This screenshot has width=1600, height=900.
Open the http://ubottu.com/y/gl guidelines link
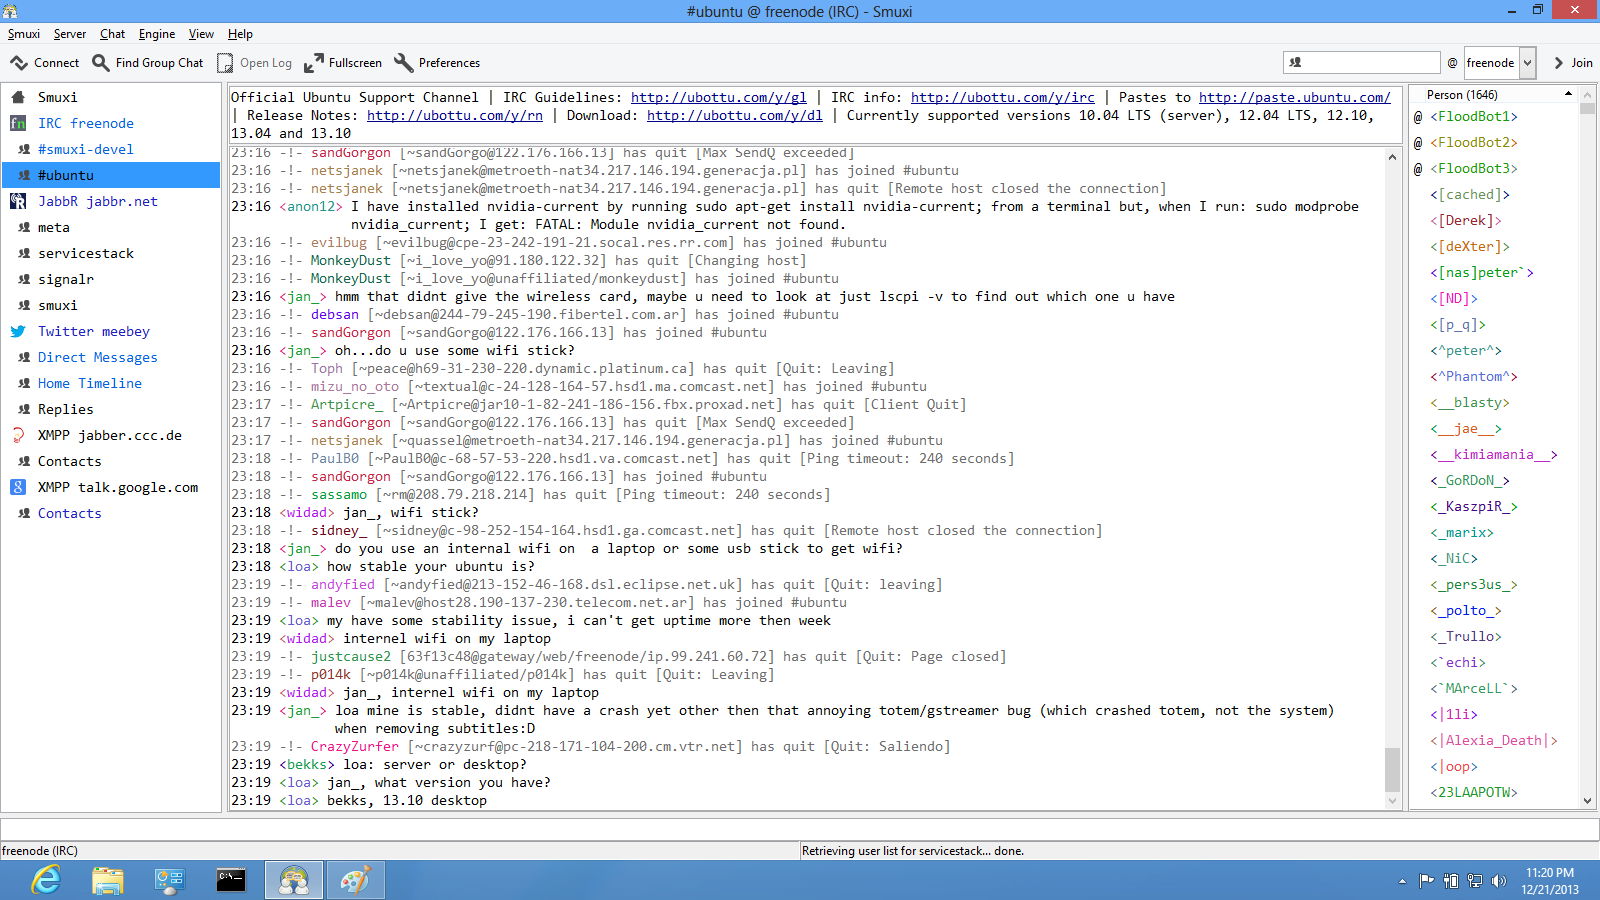719,97
